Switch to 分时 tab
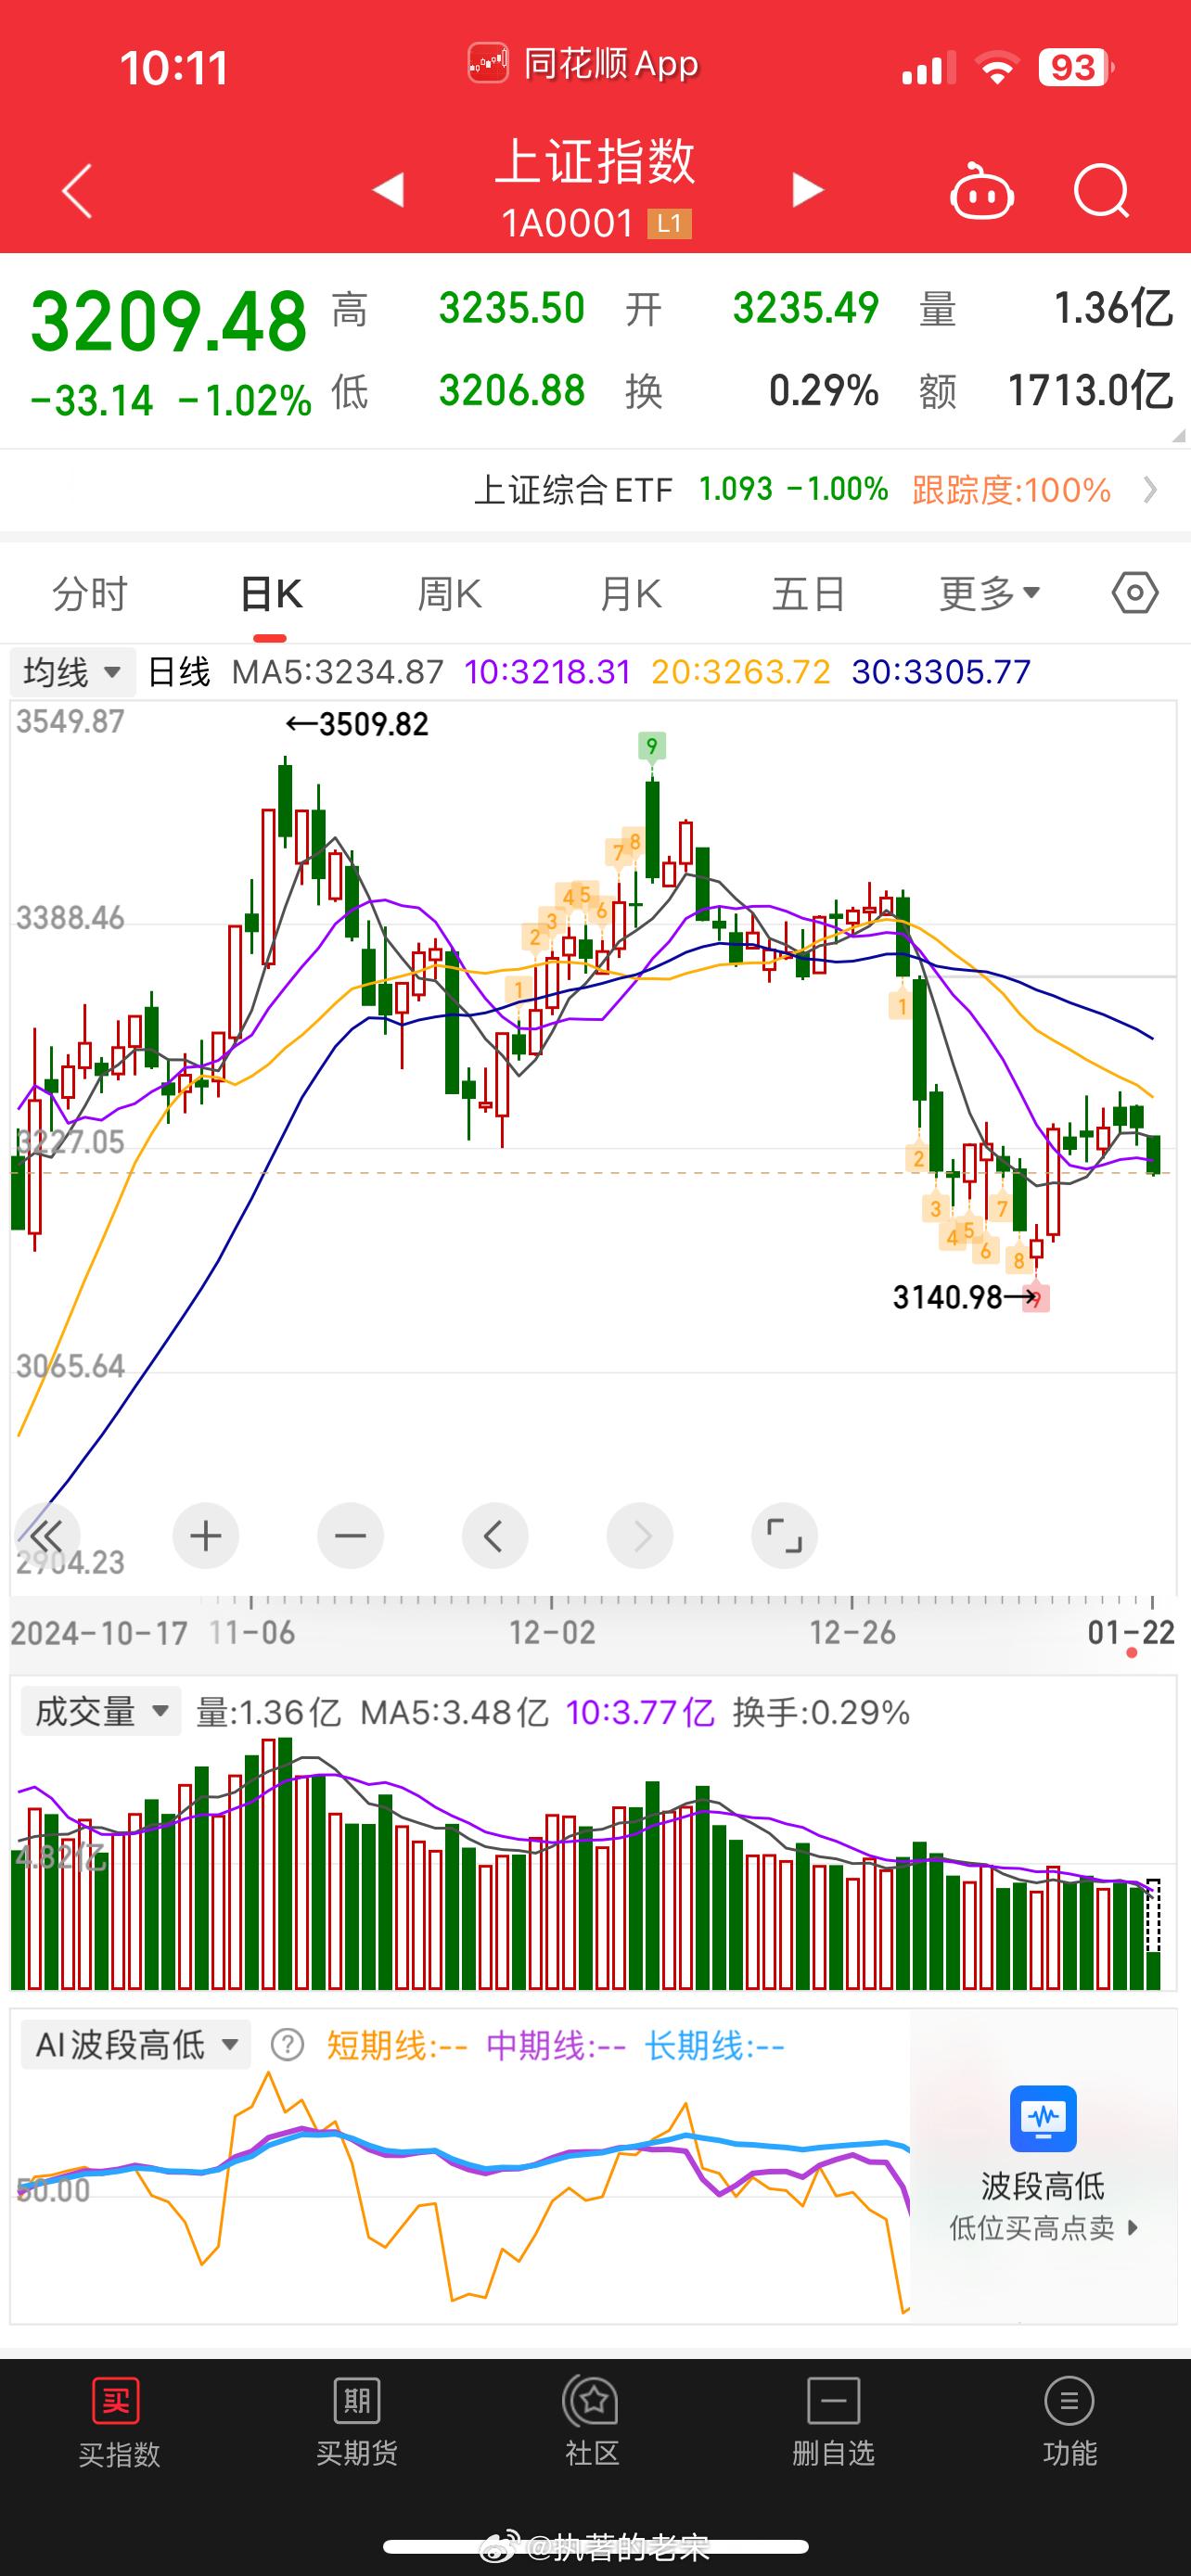The height and width of the screenshot is (2576, 1191). tap(90, 594)
